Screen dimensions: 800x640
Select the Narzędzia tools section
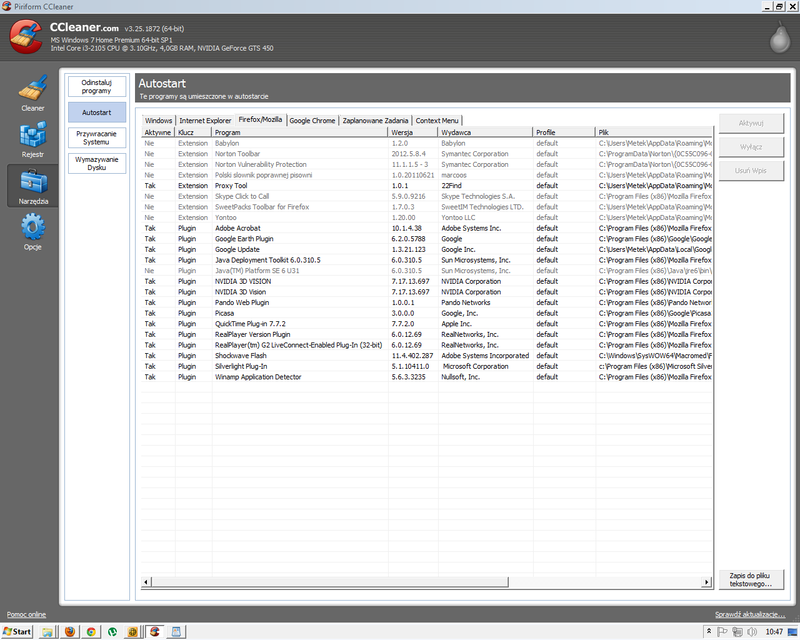[33, 185]
